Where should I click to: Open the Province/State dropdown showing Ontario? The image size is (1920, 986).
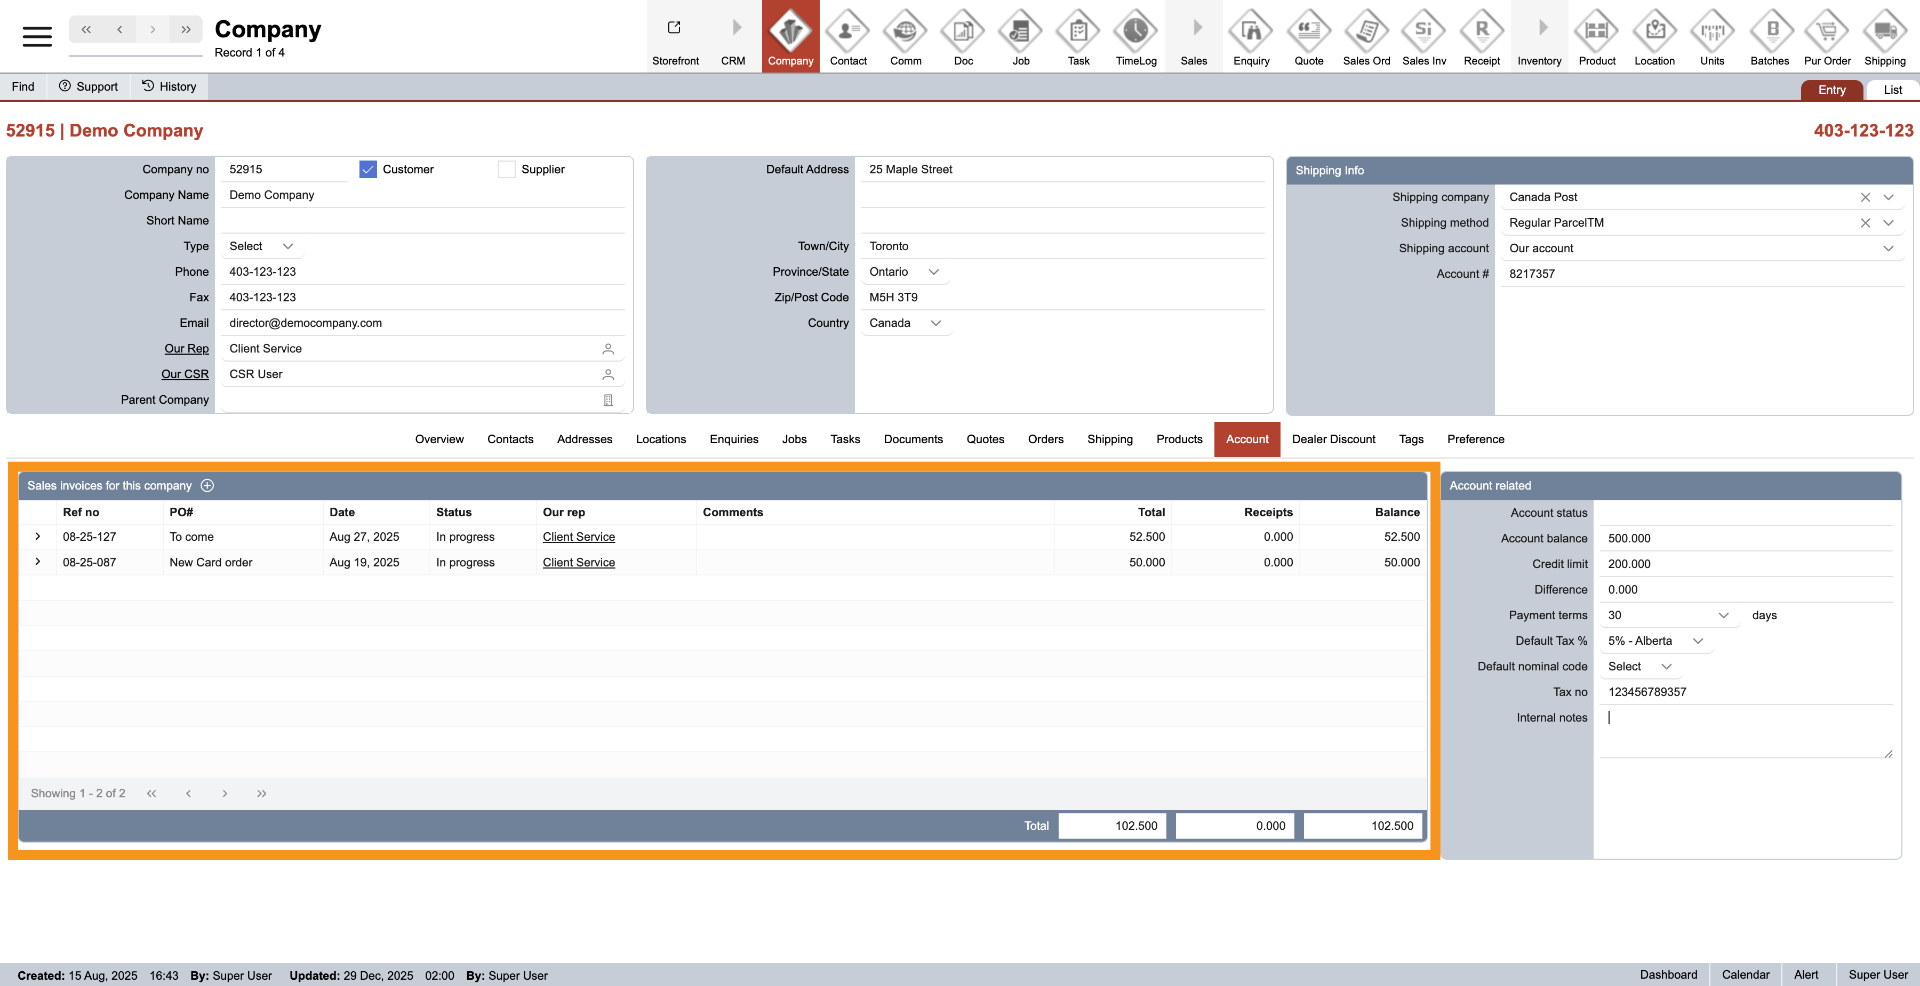(x=934, y=272)
